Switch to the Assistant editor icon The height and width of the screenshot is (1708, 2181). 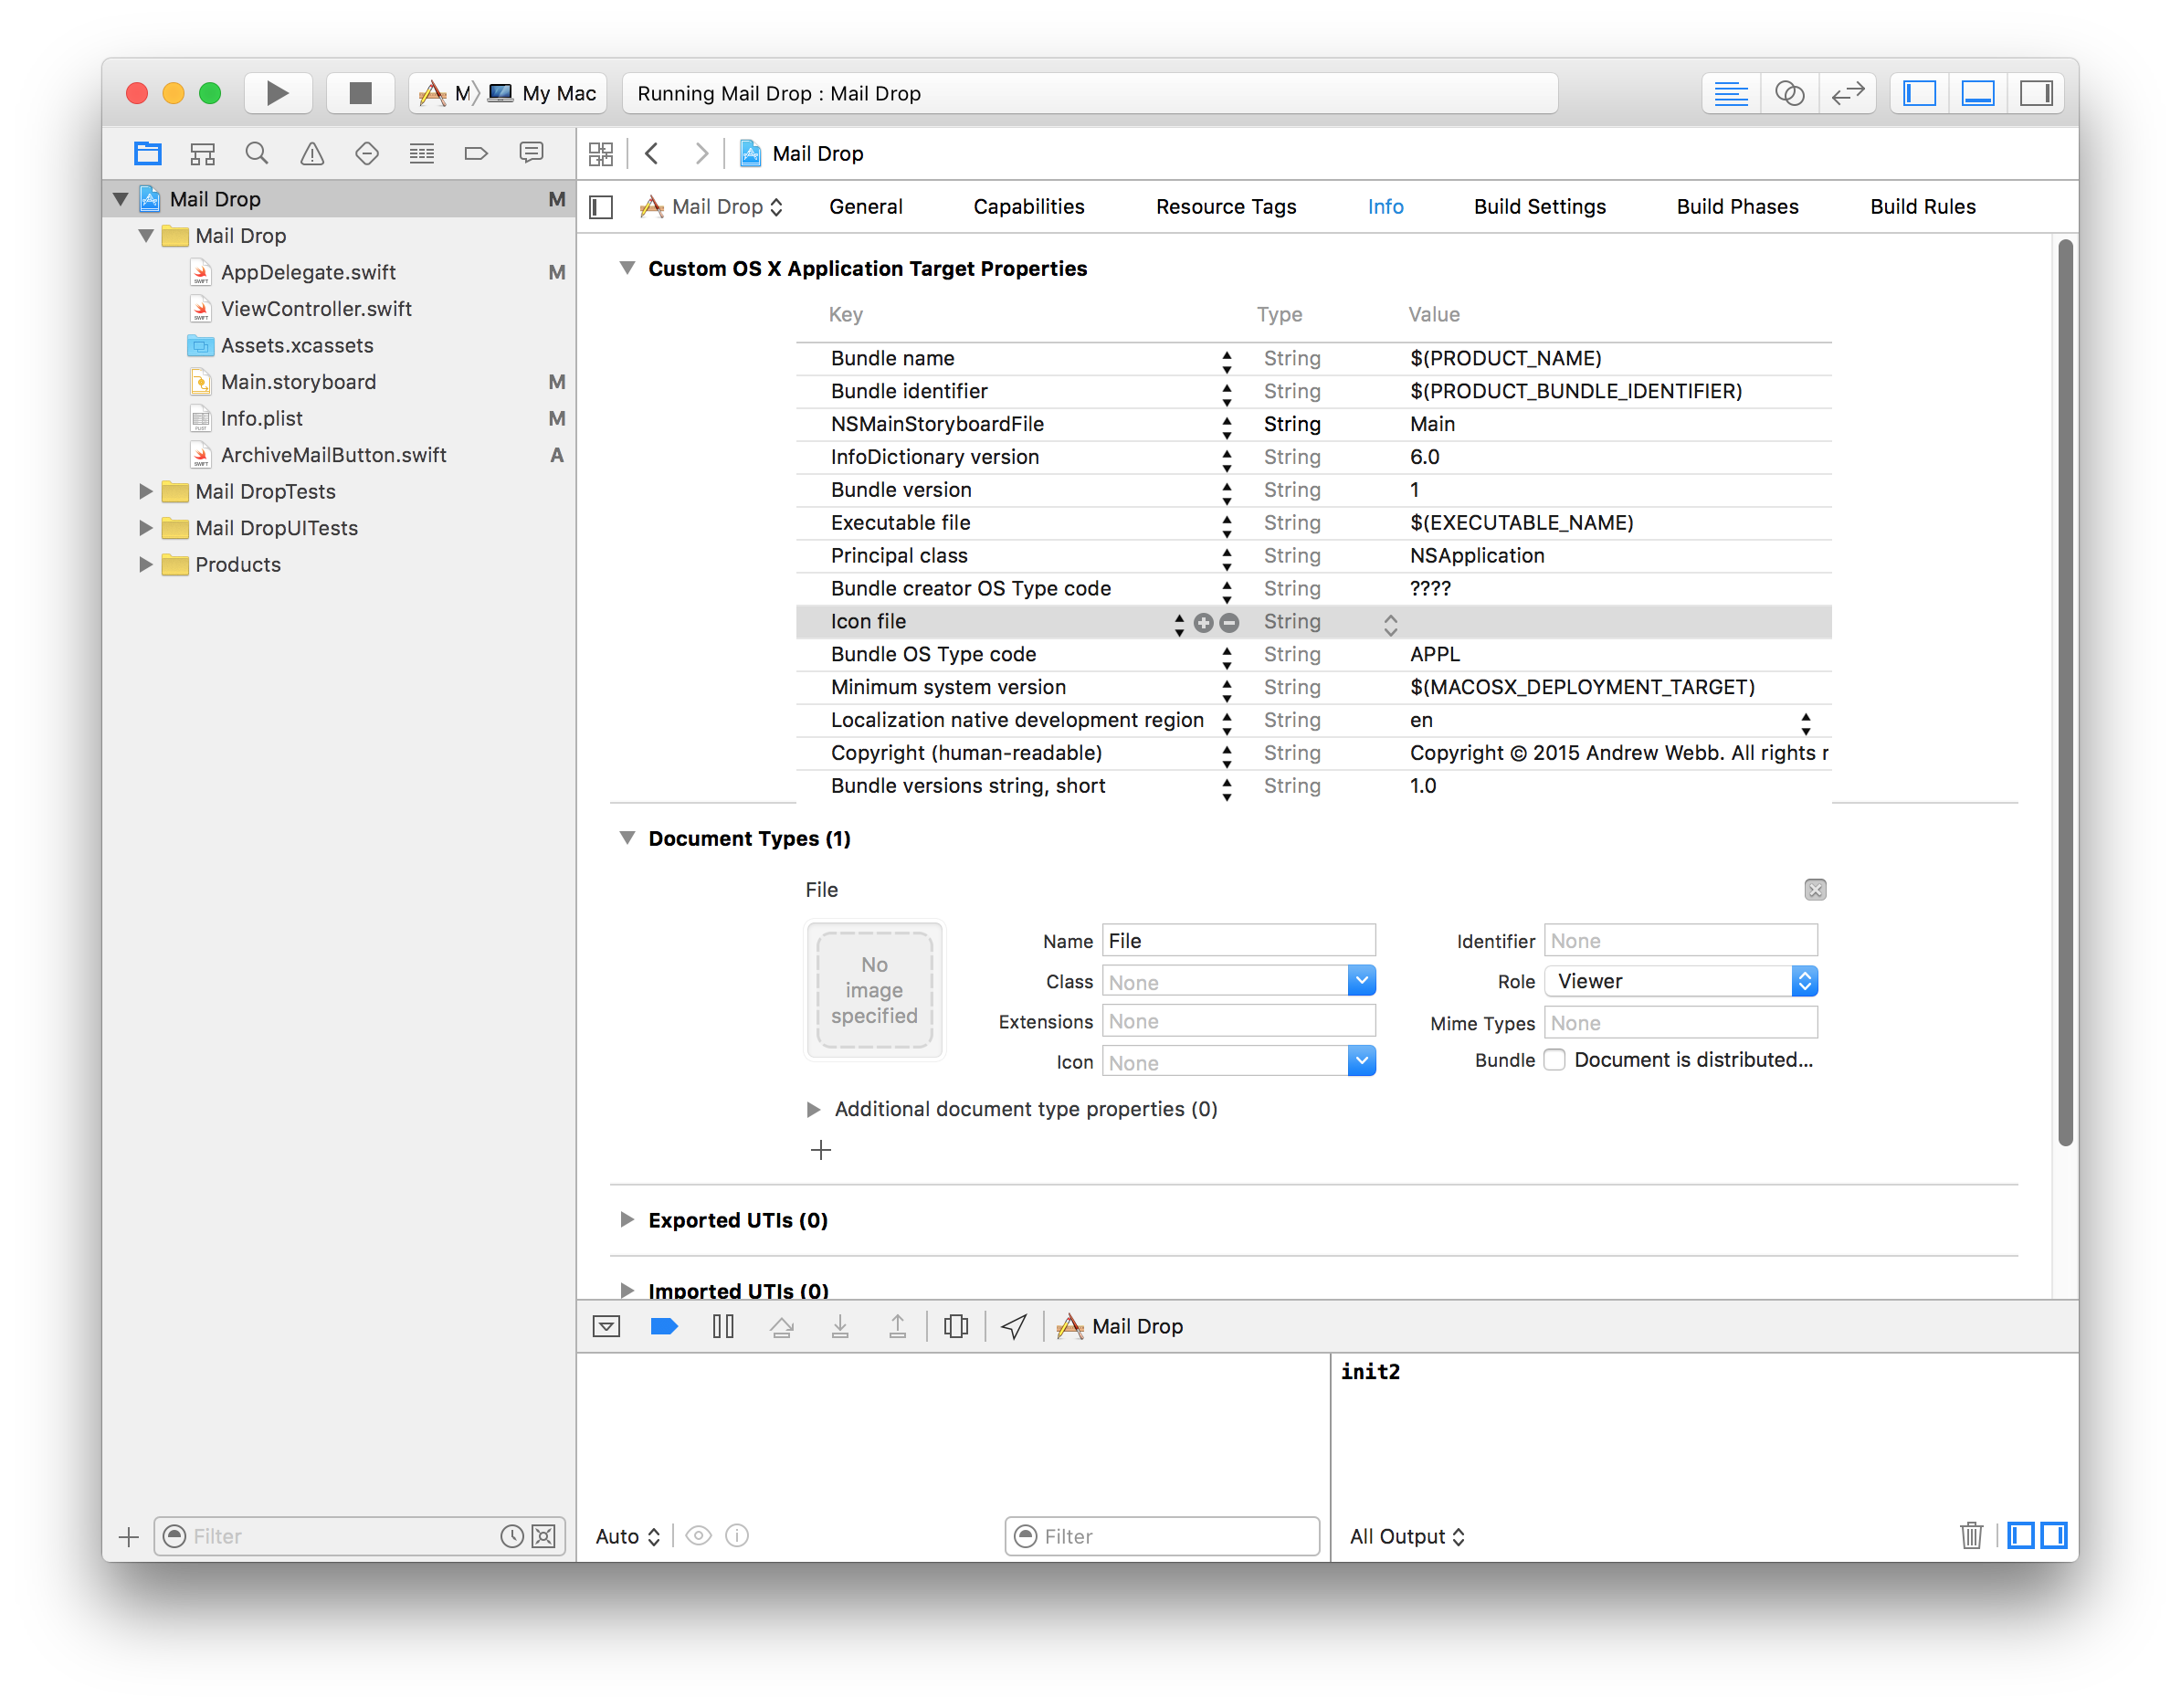(1789, 93)
